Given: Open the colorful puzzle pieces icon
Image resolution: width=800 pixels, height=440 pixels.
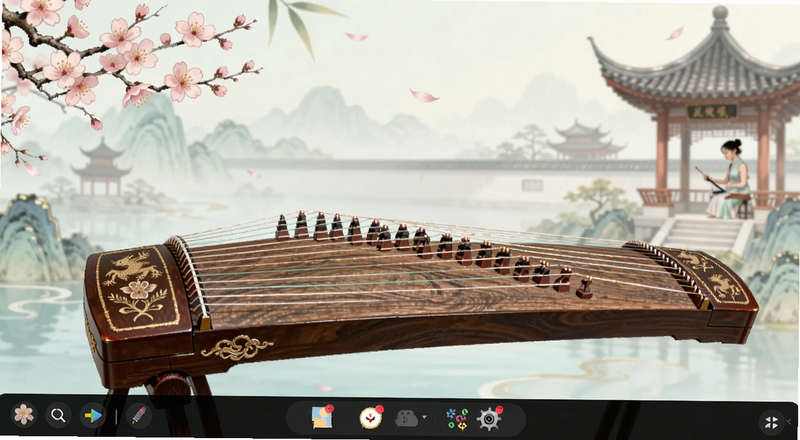Looking at the screenshot, I should (457, 419).
